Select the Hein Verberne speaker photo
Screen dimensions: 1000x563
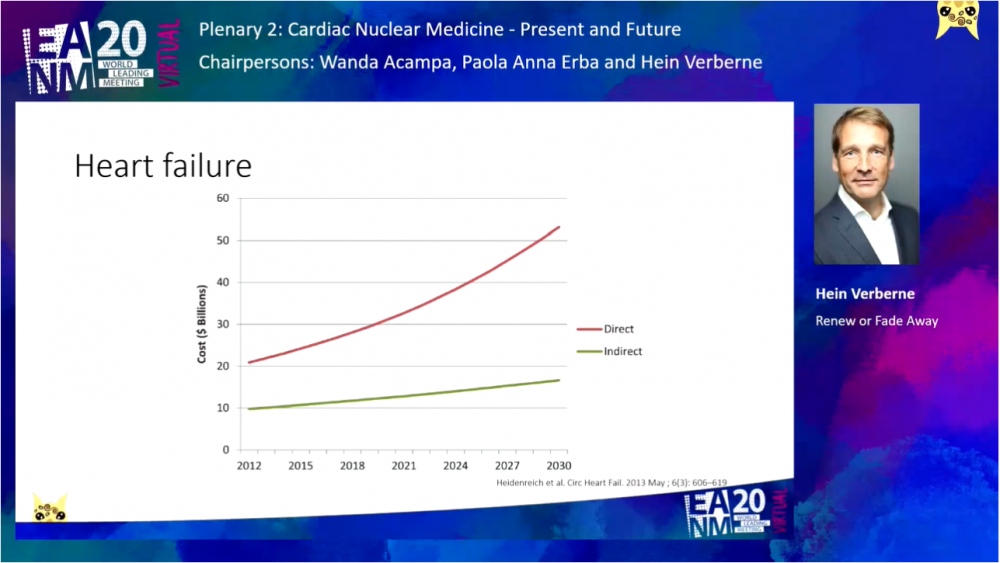[866, 184]
